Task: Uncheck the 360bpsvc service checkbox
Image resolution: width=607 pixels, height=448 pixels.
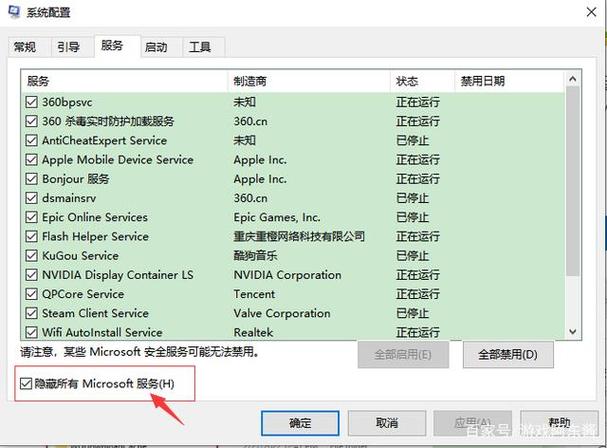Action: [31, 102]
